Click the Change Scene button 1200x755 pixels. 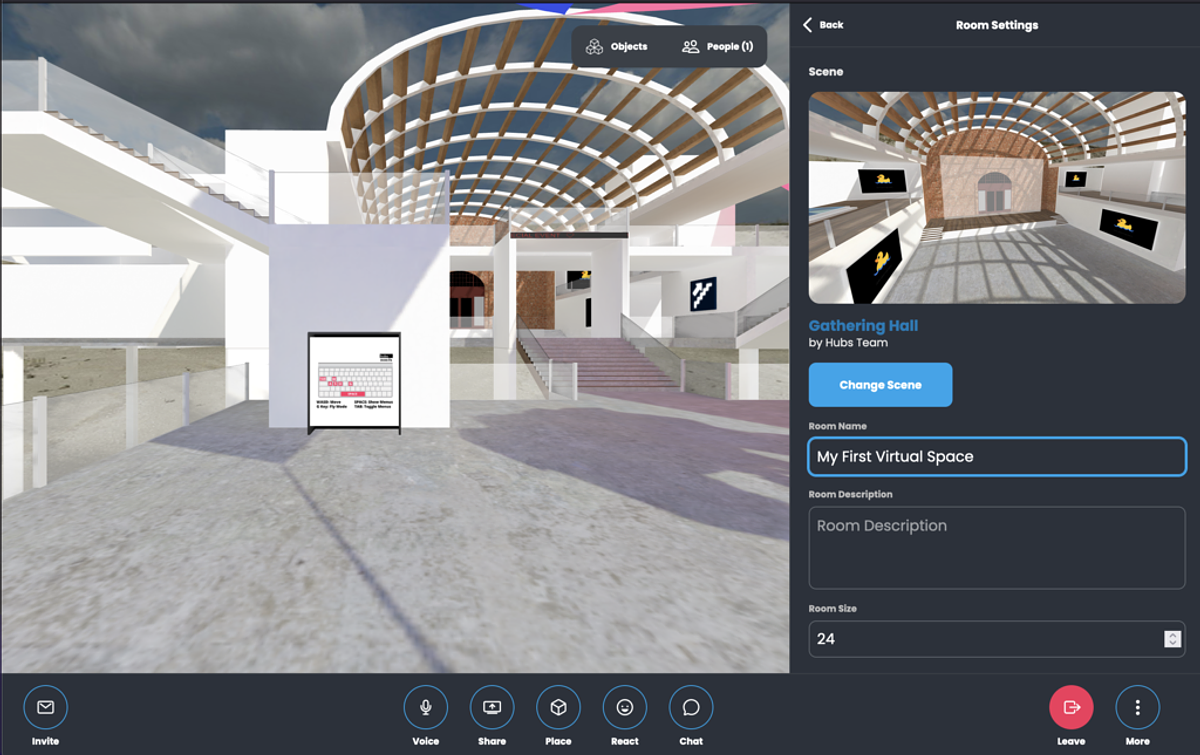pos(880,385)
